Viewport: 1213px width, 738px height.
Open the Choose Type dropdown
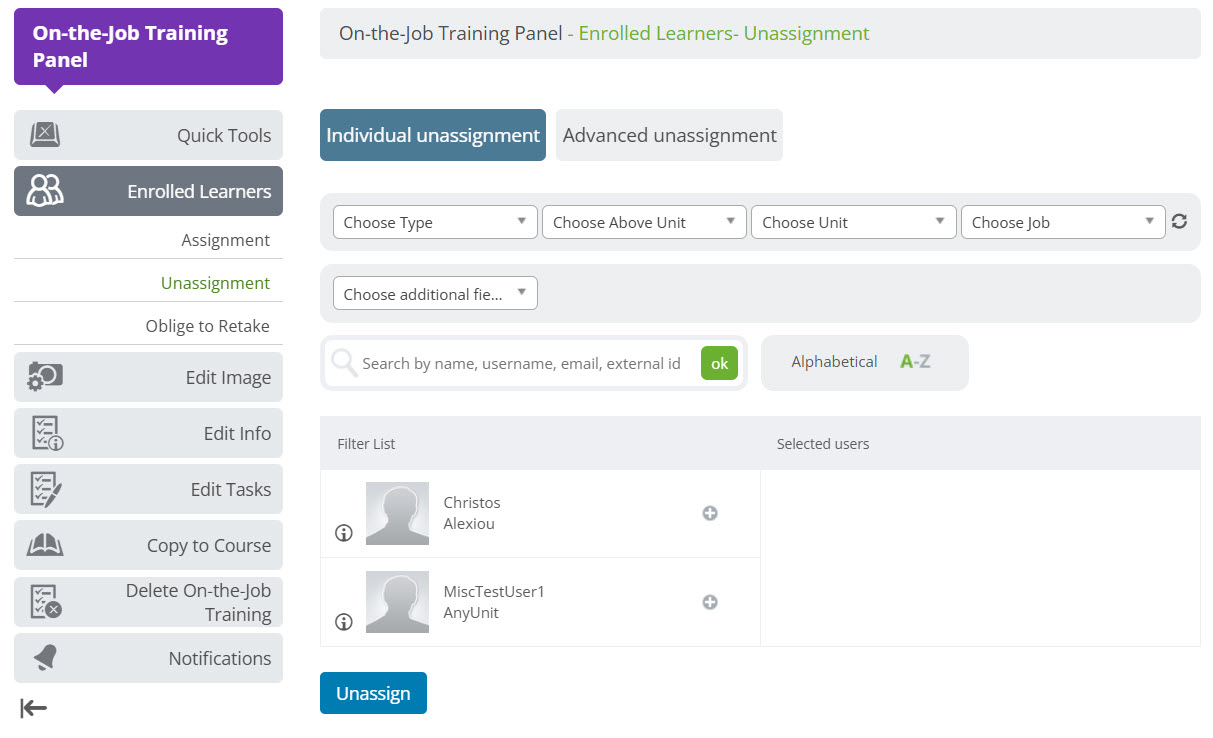[435, 222]
